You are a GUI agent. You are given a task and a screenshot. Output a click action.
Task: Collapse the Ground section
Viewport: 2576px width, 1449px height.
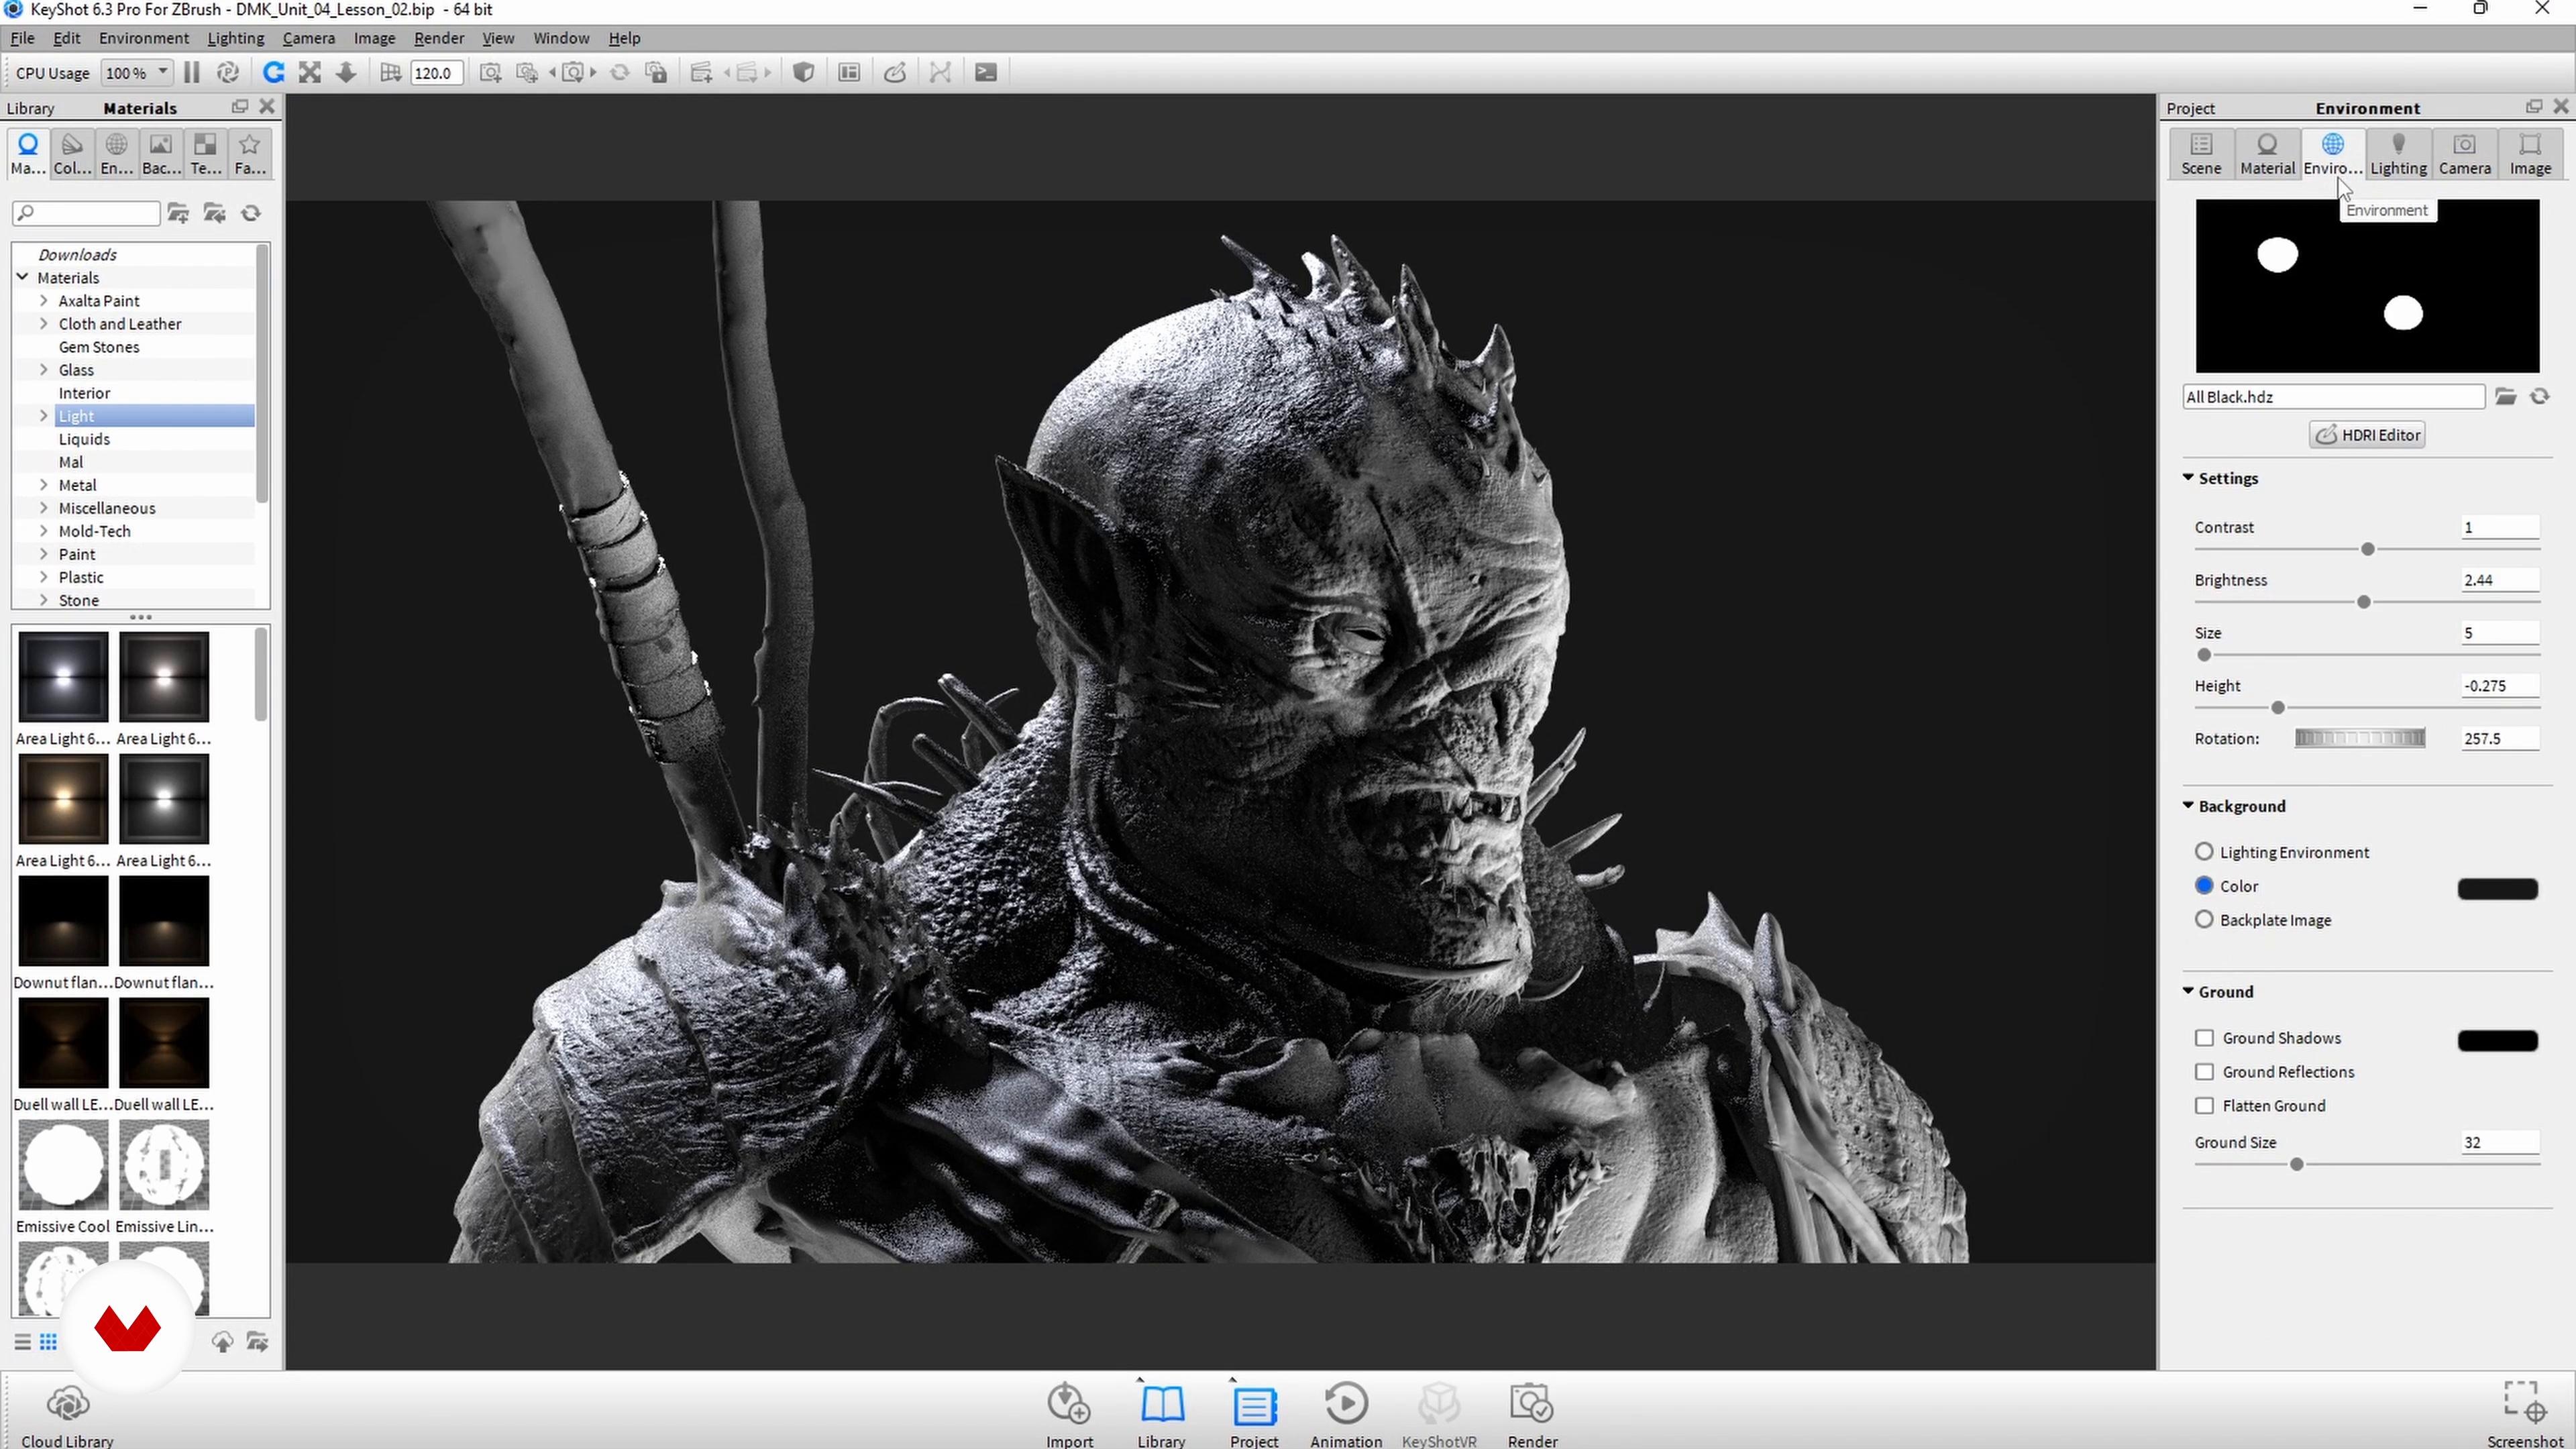coord(2188,991)
